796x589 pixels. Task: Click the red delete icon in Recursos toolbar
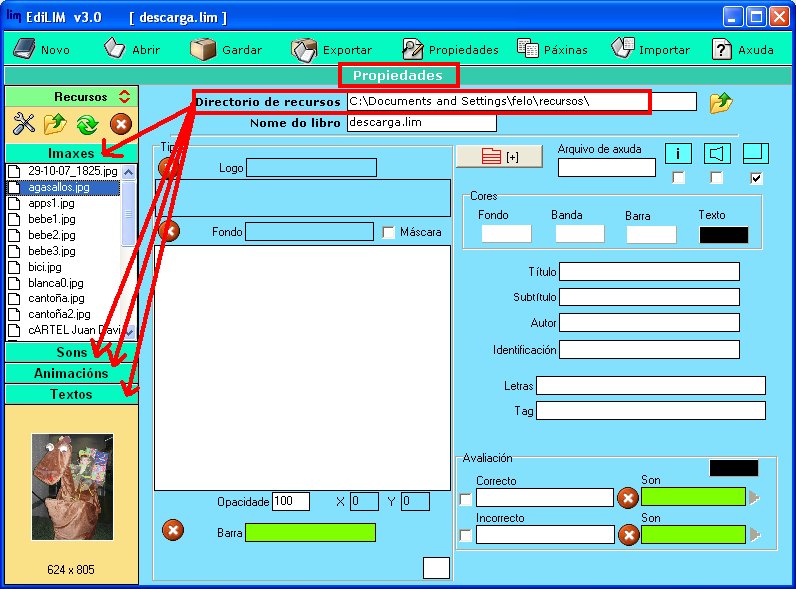120,124
